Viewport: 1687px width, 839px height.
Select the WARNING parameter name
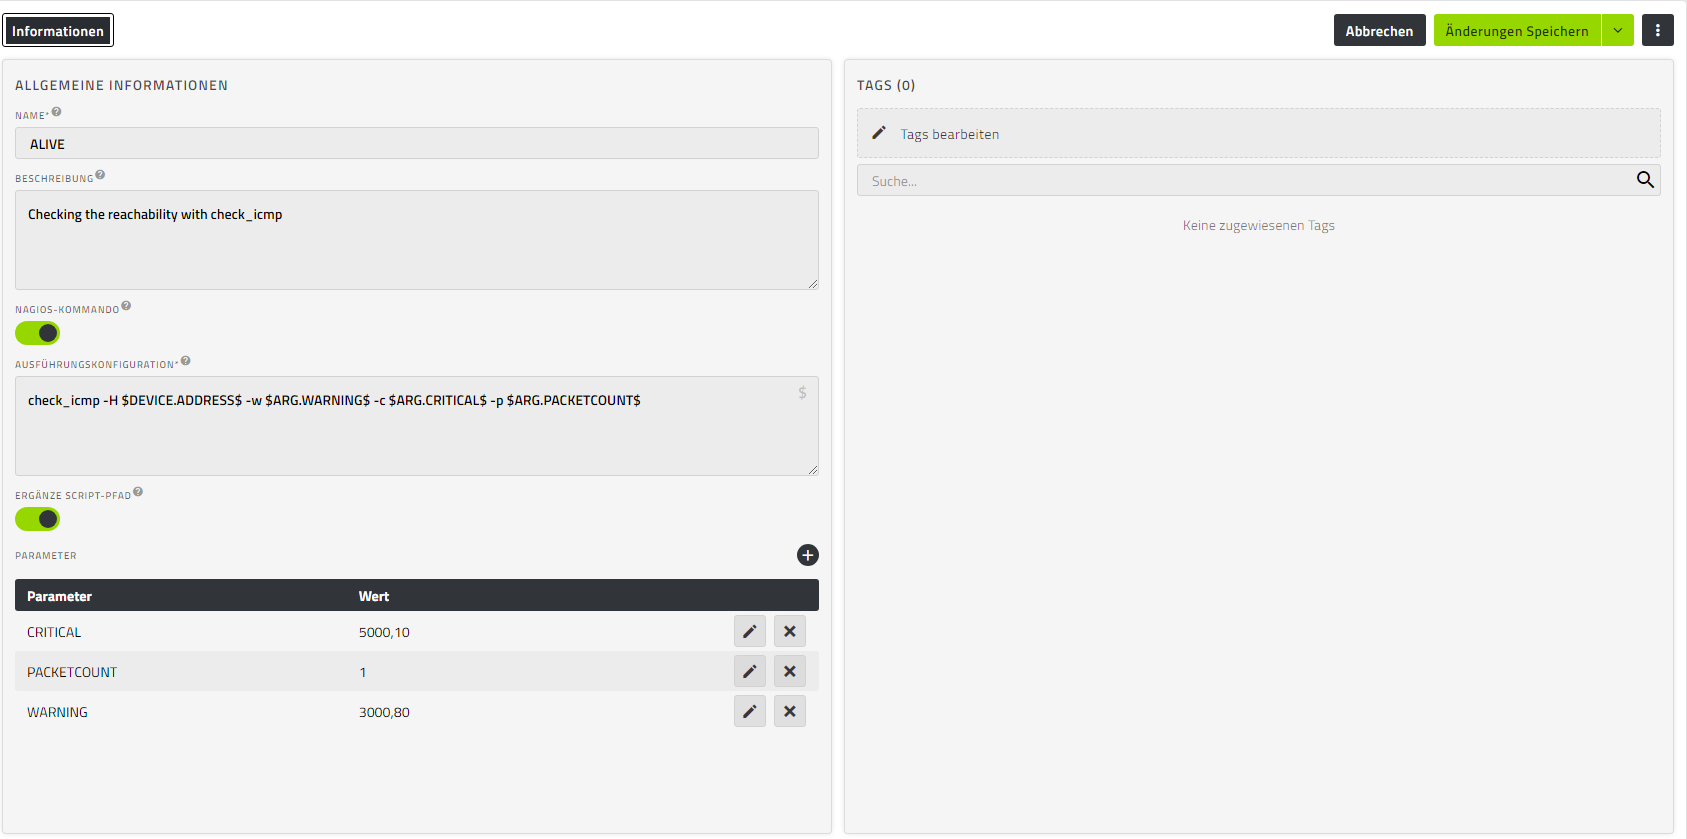pos(57,712)
